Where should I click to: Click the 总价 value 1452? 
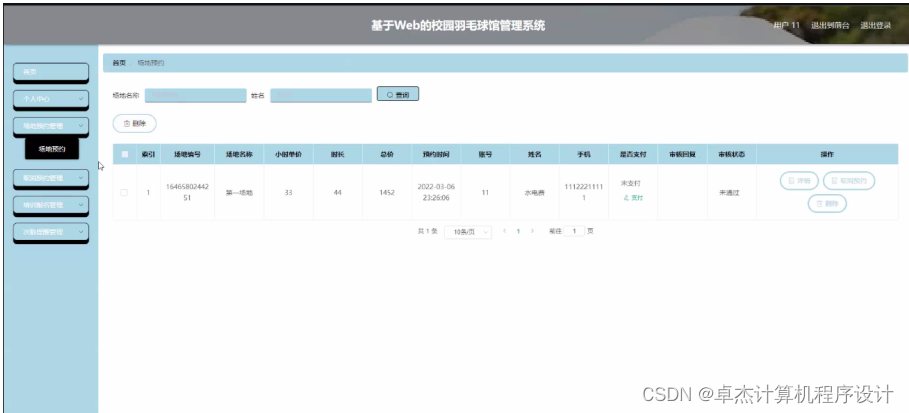point(387,193)
